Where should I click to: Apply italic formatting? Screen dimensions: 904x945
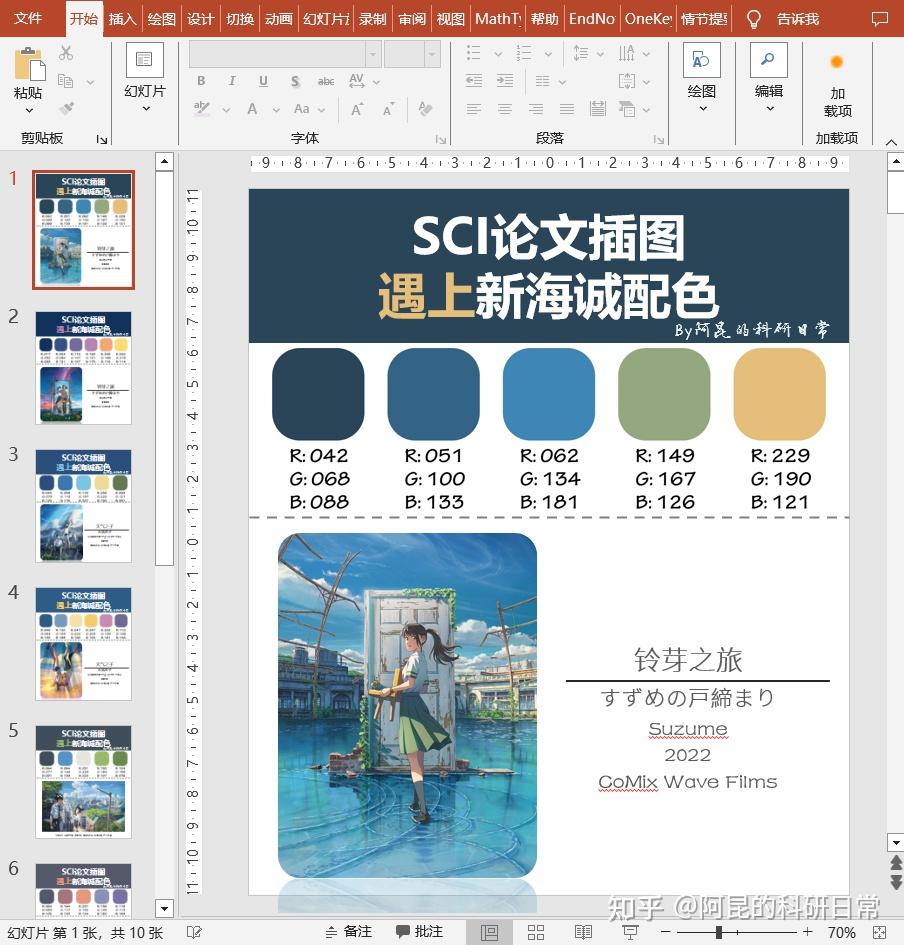(232, 80)
